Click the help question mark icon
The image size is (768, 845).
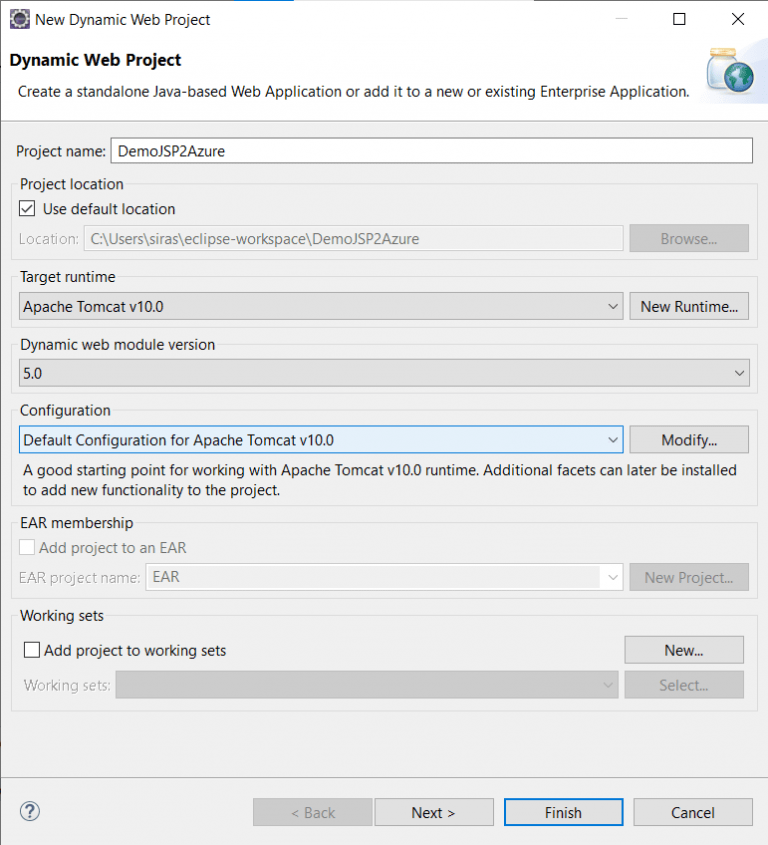[x=29, y=811]
